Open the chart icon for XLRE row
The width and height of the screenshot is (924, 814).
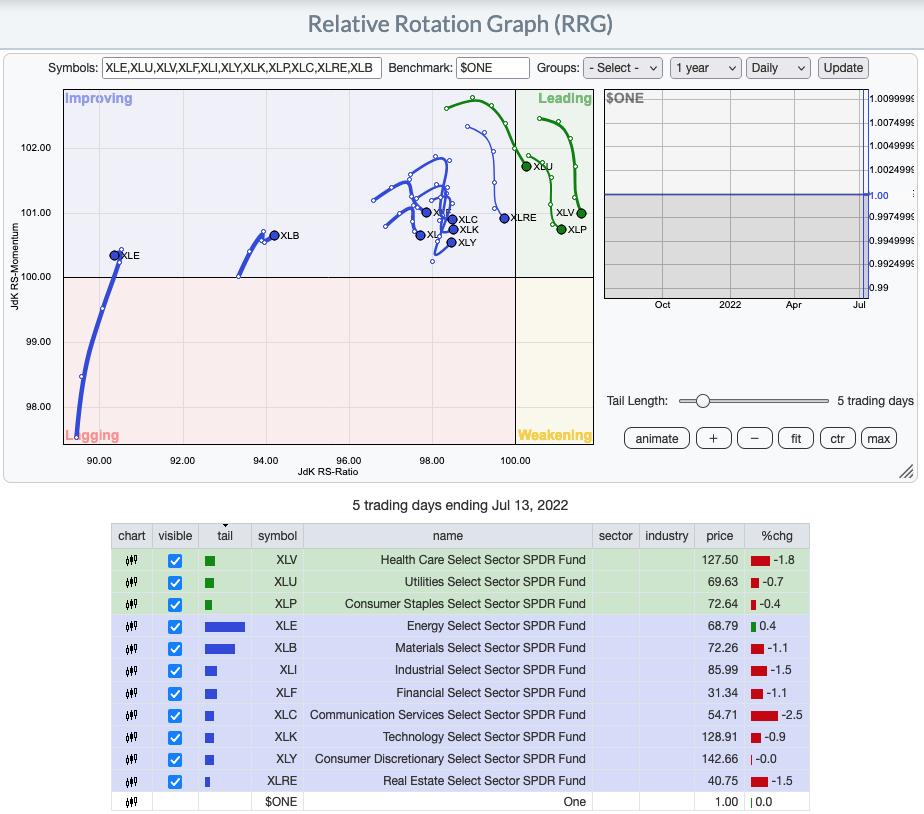131,781
